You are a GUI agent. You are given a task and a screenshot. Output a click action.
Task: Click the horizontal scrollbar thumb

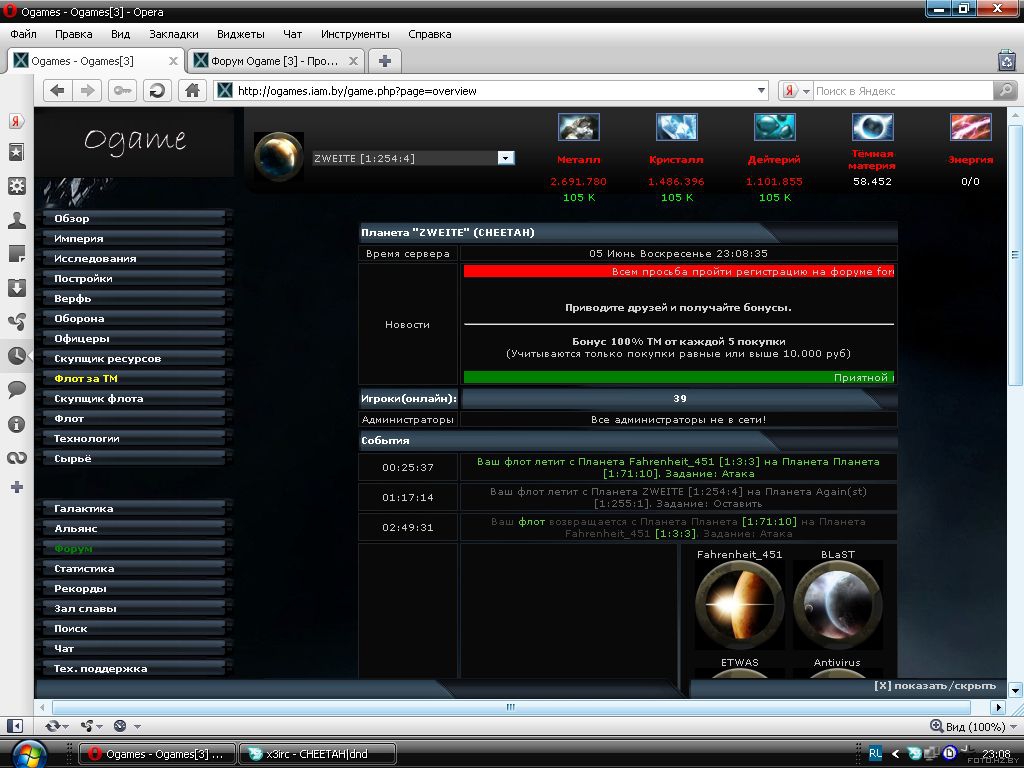pos(511,707)
